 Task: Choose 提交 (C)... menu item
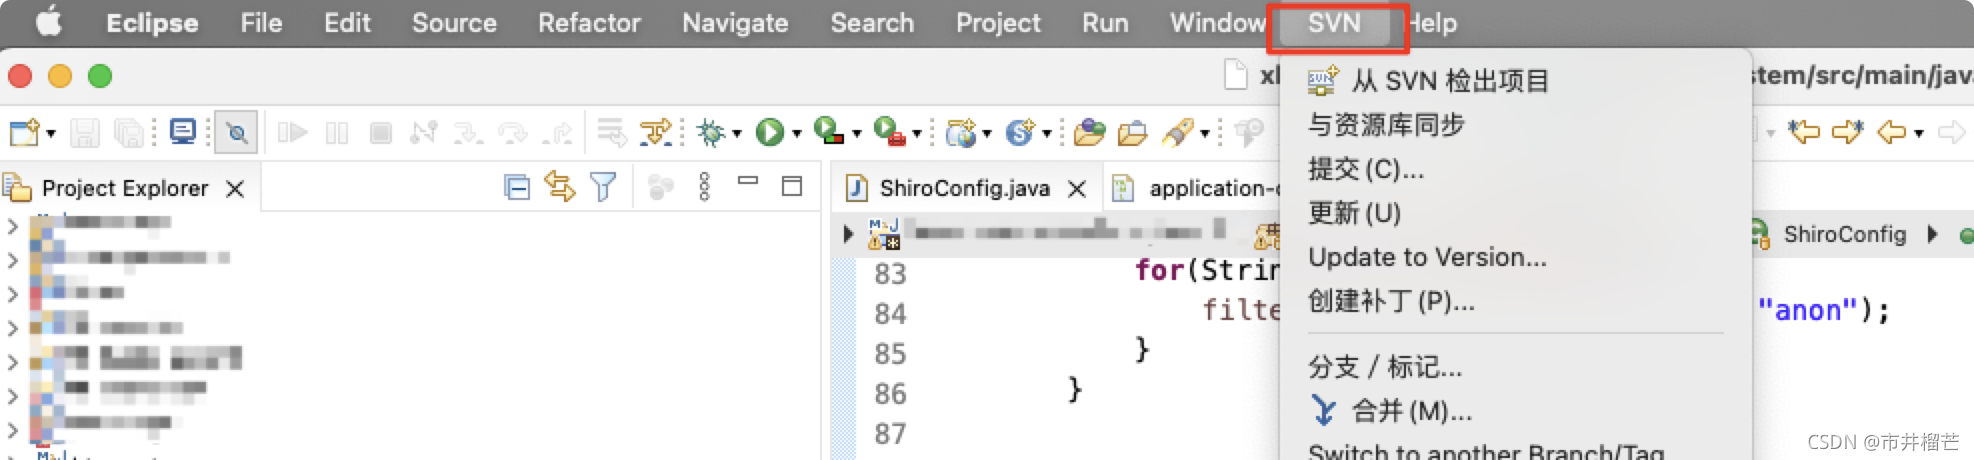point(1515,169)
